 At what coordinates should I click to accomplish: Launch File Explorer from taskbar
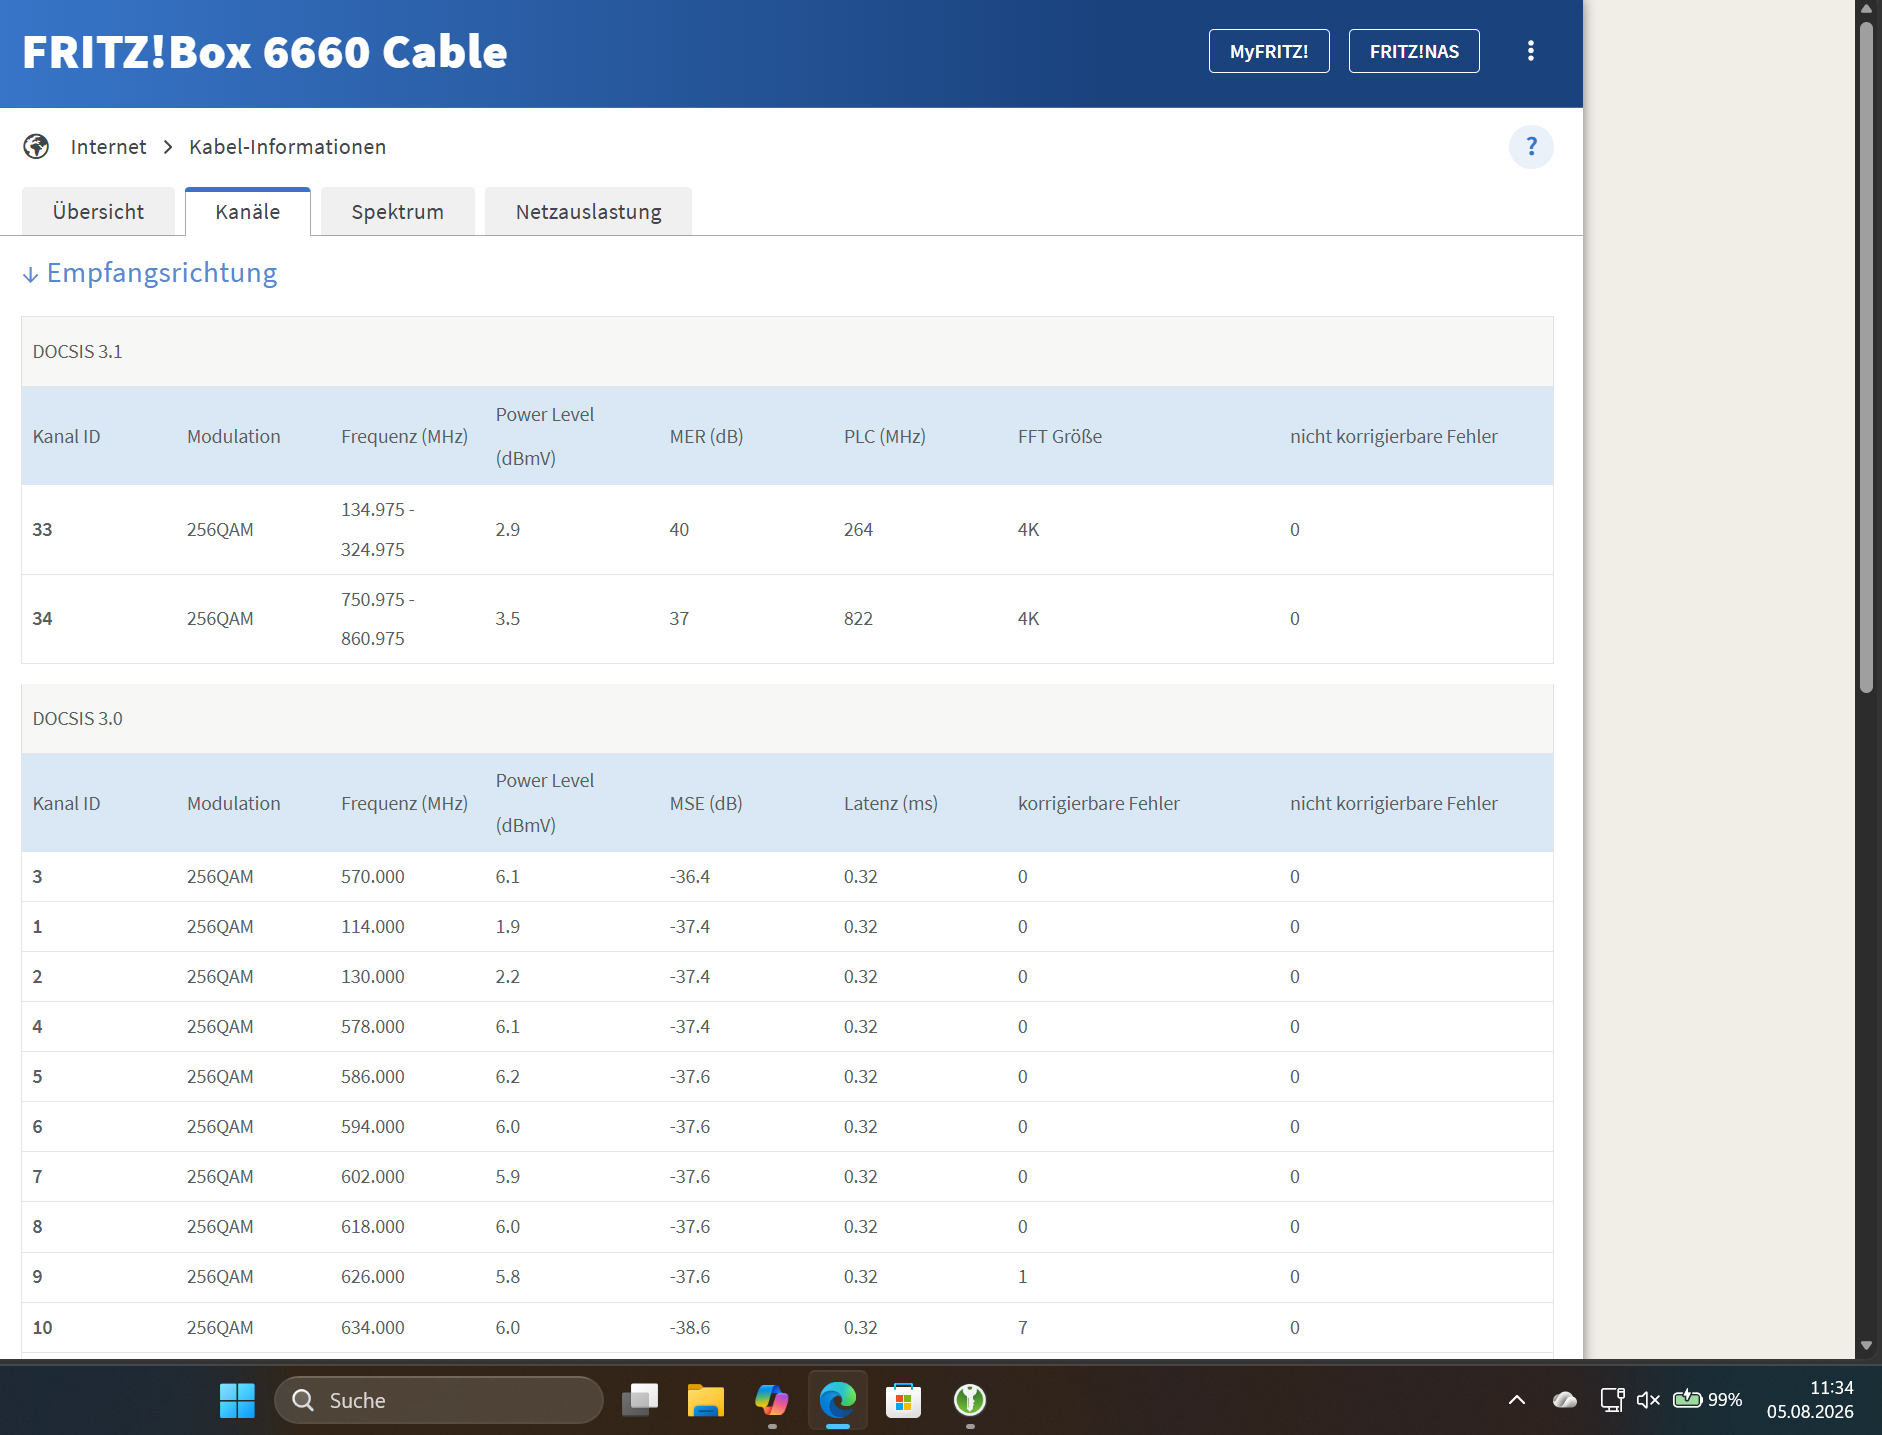tap(706, 1400)
